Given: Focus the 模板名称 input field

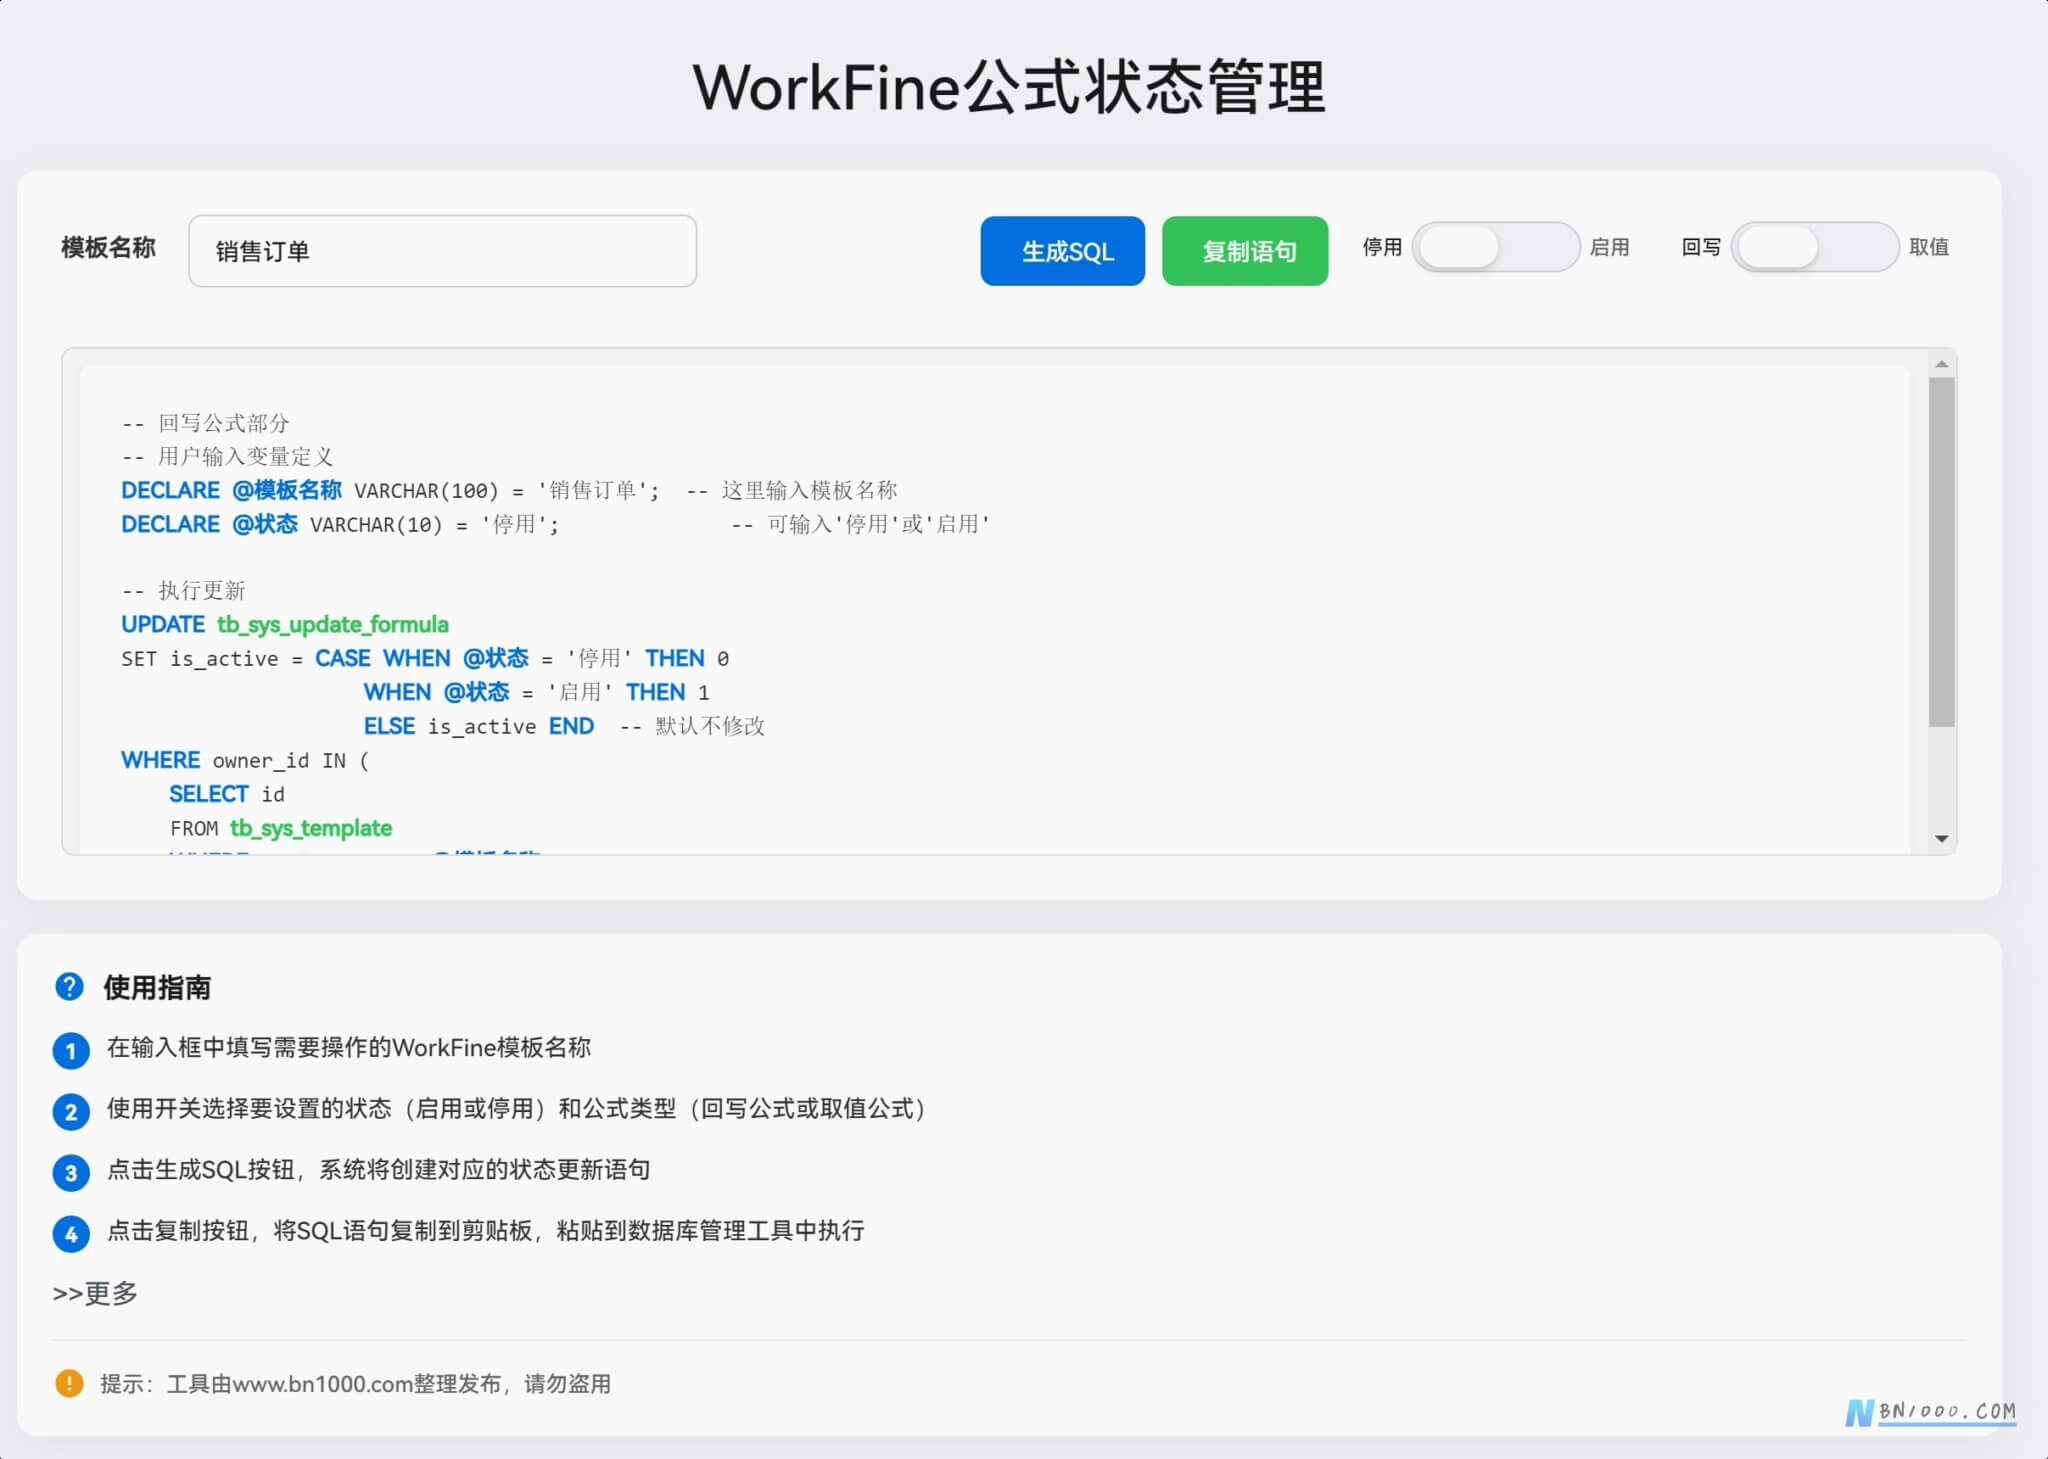Looking at the screenshot, I should [x=442, y=251].
